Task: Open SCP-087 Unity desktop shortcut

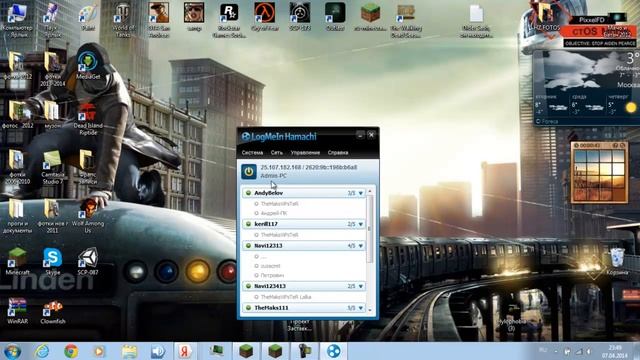Action: (88, 262)
